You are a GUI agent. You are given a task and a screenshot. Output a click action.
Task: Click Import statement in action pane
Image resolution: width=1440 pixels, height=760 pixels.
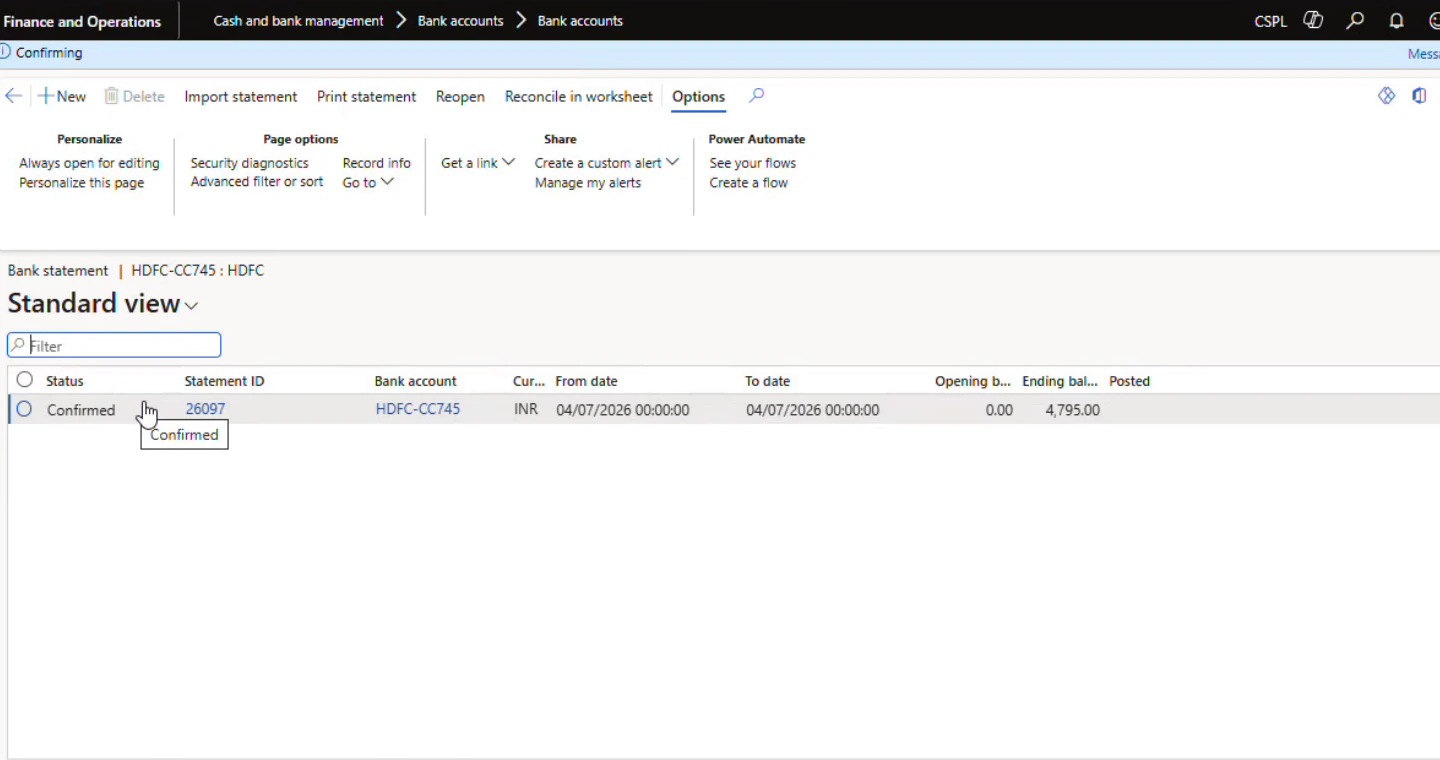(x=240, y=96)
